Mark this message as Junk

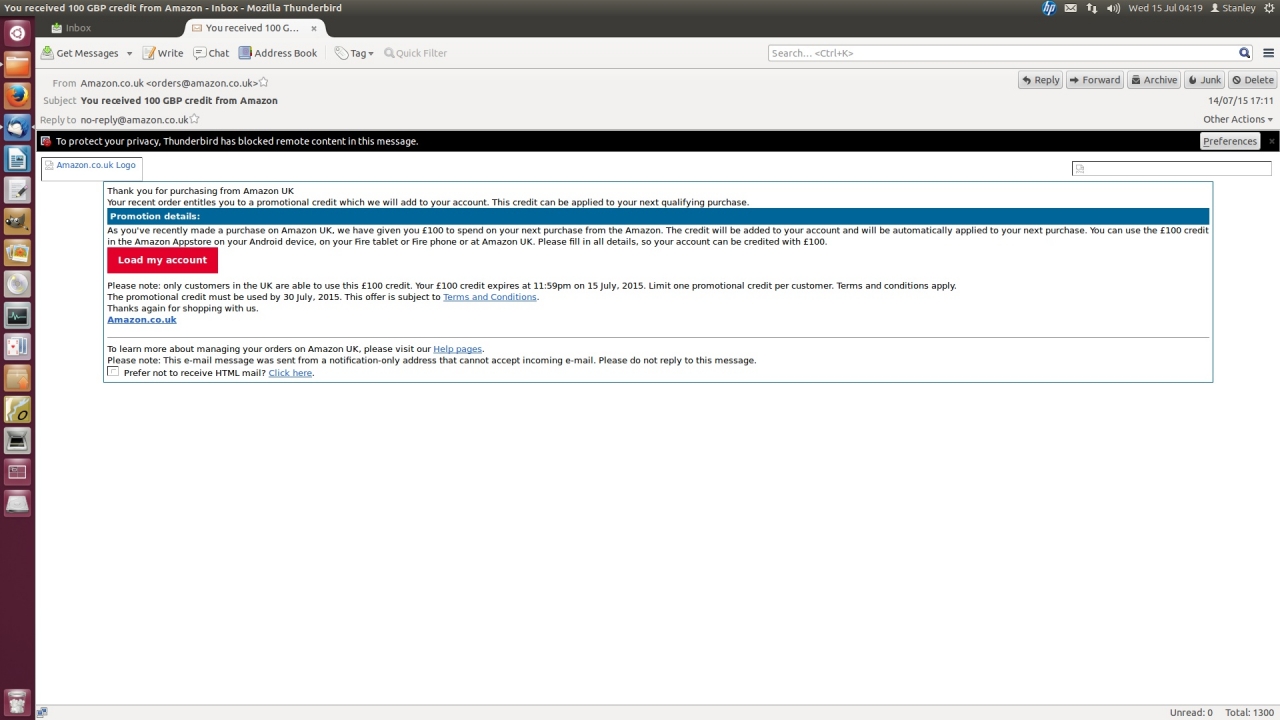[1204, 80]
